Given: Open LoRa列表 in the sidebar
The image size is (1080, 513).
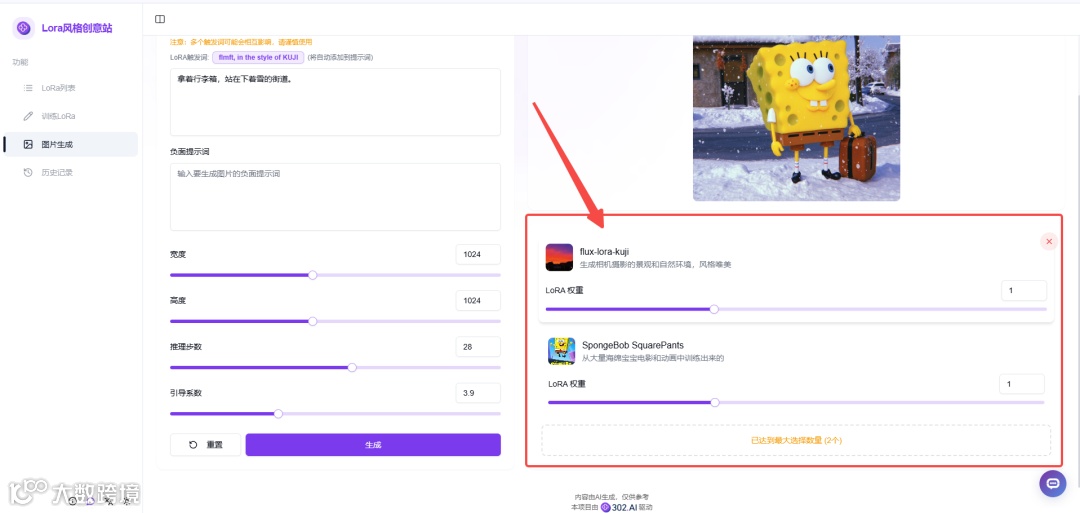Looking at the screenshot, I should pyautogui.click(x=70, y=88).
